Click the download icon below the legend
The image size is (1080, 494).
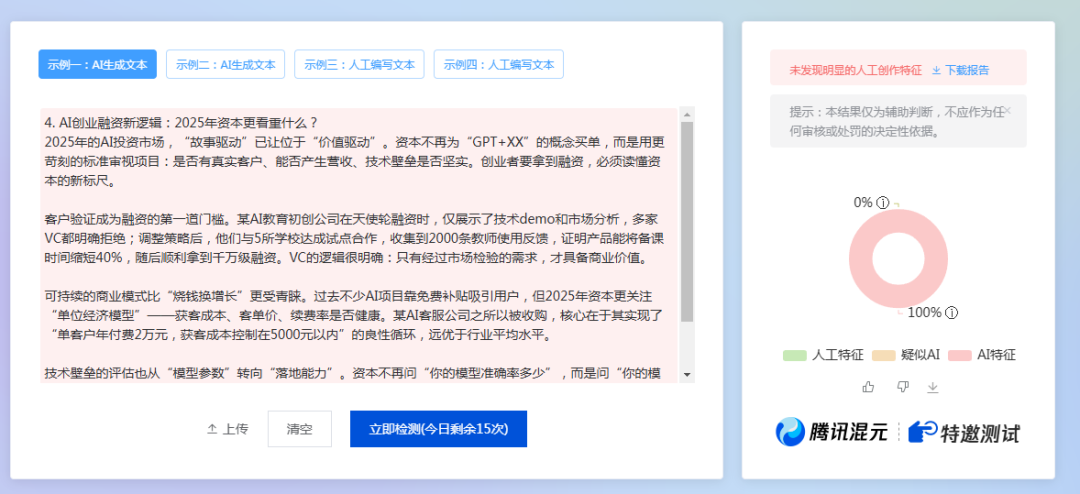tap(933, 387)
